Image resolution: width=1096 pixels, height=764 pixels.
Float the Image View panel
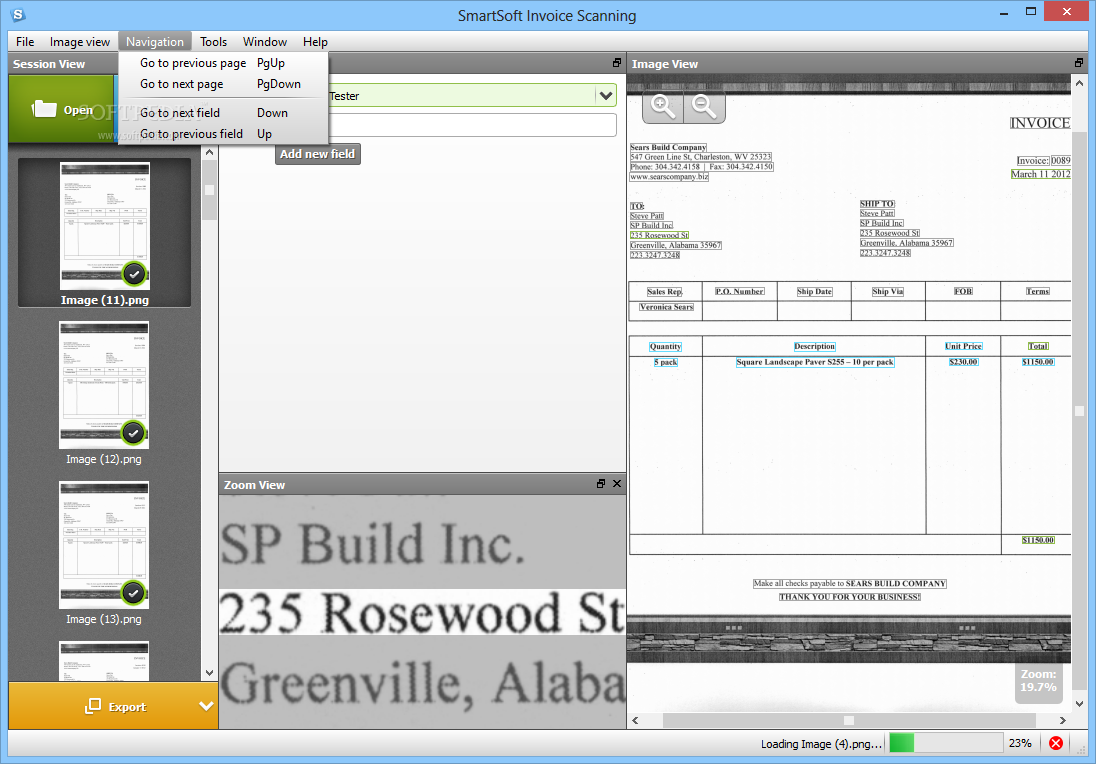pyautogui.click(x=1079, y=63)
